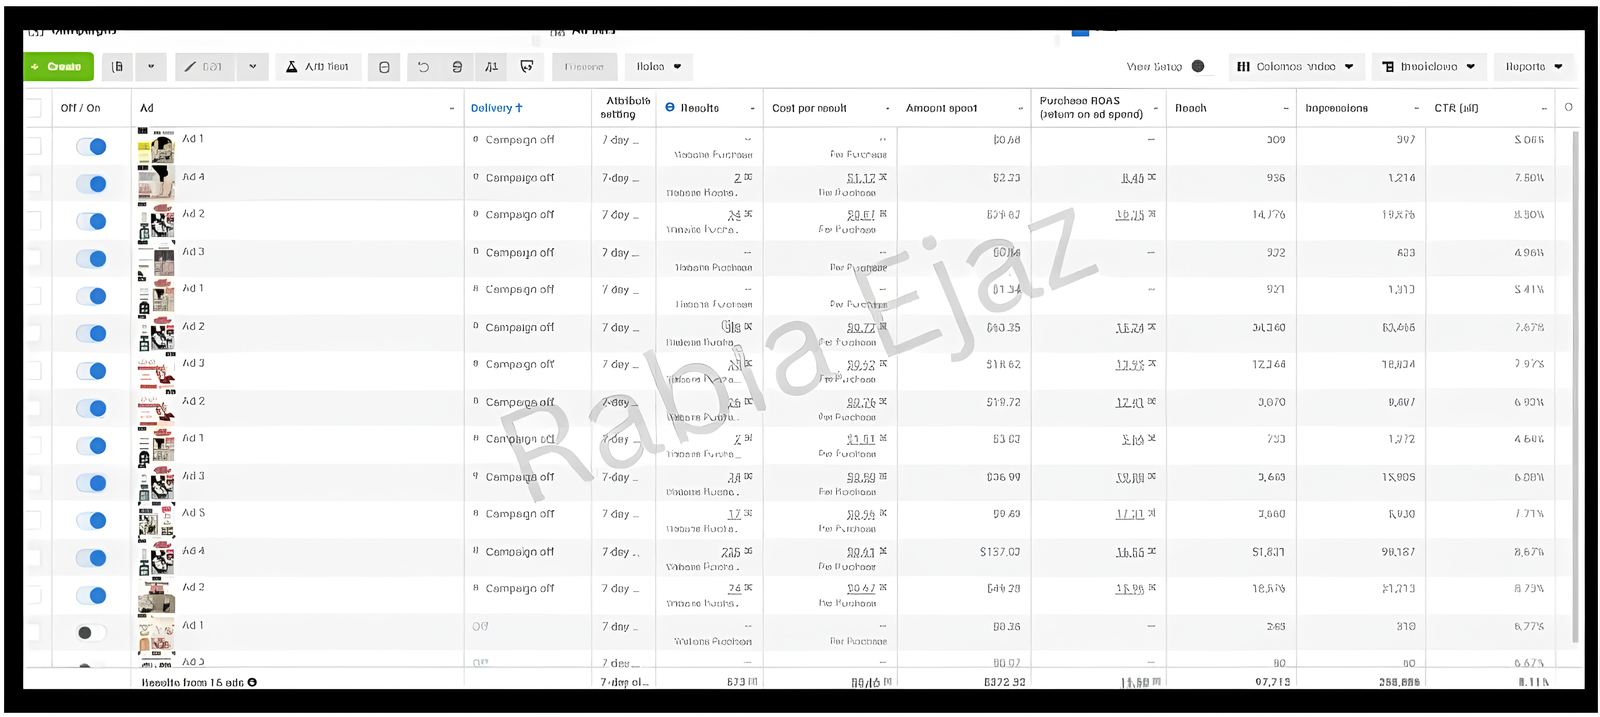The width and height of the screenshot is (1600, 717).
Task: Click the delete icon in the toolbar
Action: click(x=384, y=67)
